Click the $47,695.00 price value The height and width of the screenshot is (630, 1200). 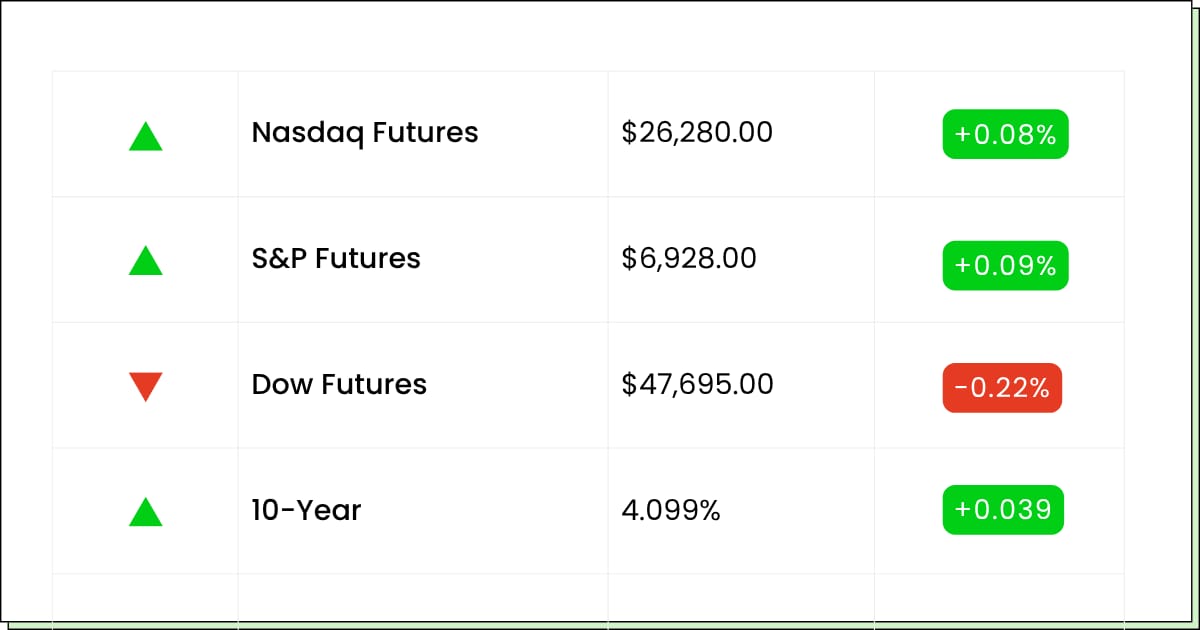(697, 385)
